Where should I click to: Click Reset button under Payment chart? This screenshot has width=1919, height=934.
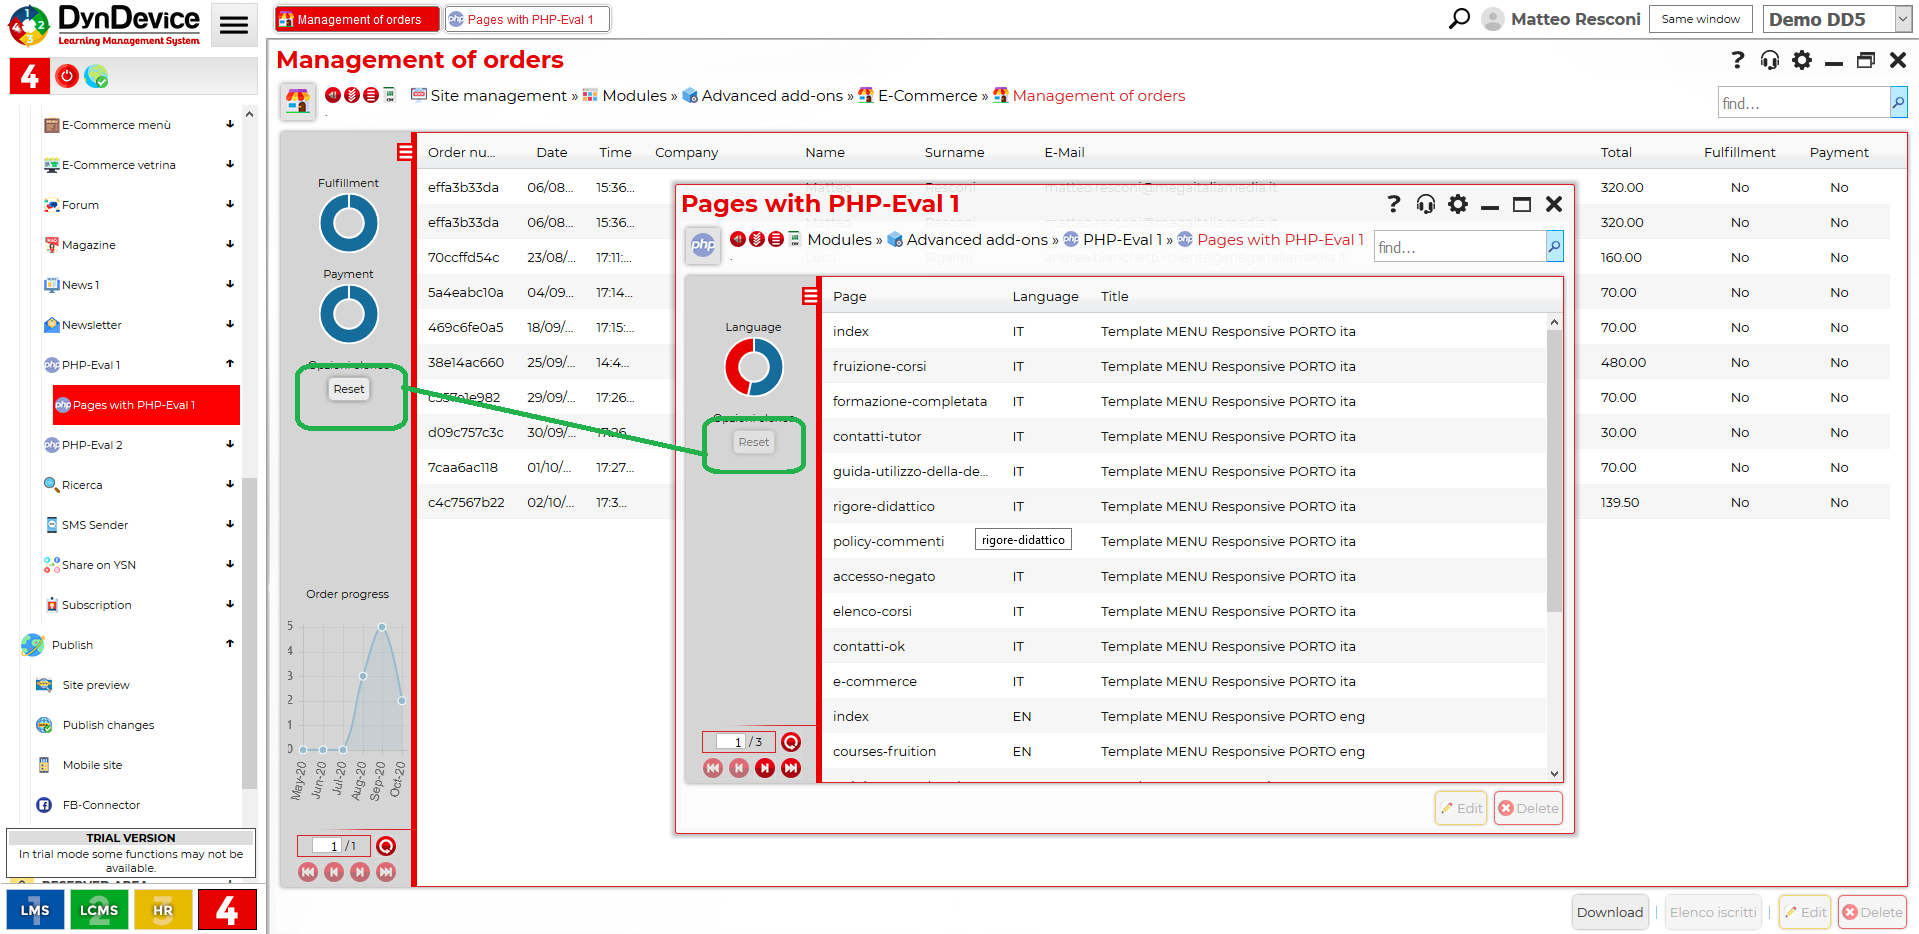click(x=349, y=389)
